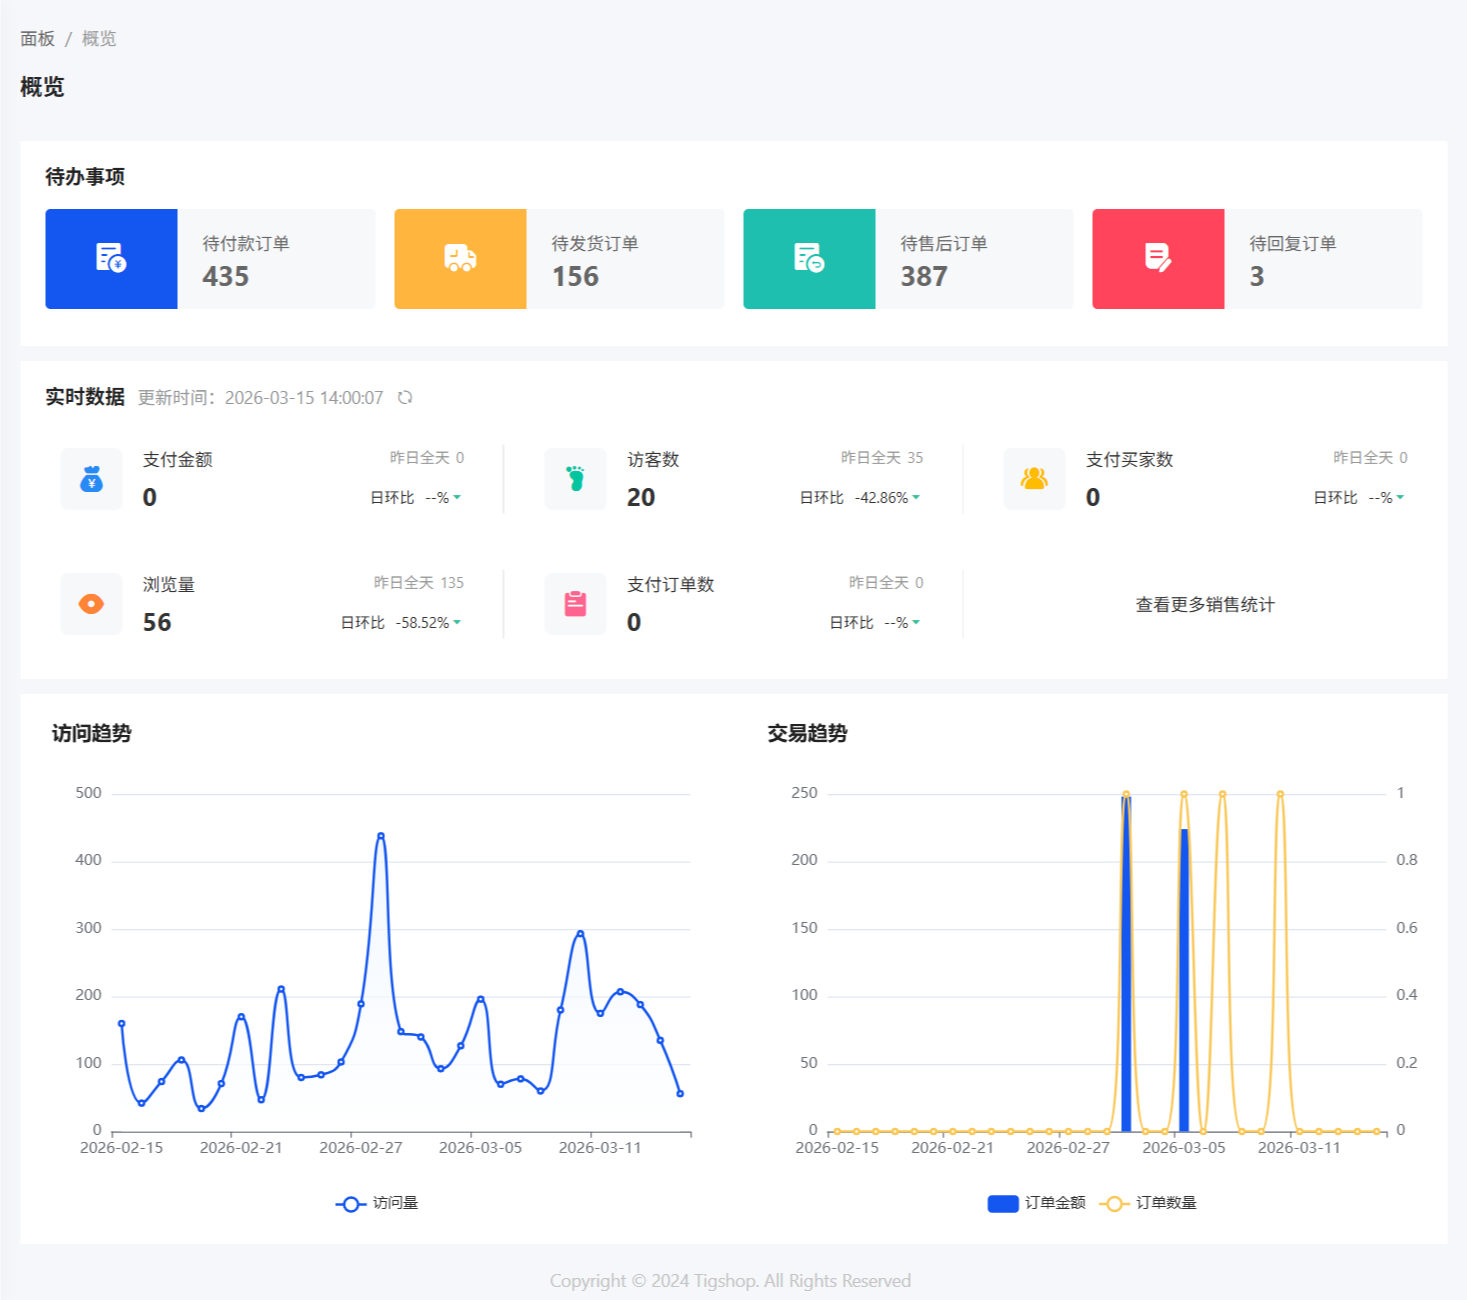Click the second blue order amount bar

point(1184,980)
